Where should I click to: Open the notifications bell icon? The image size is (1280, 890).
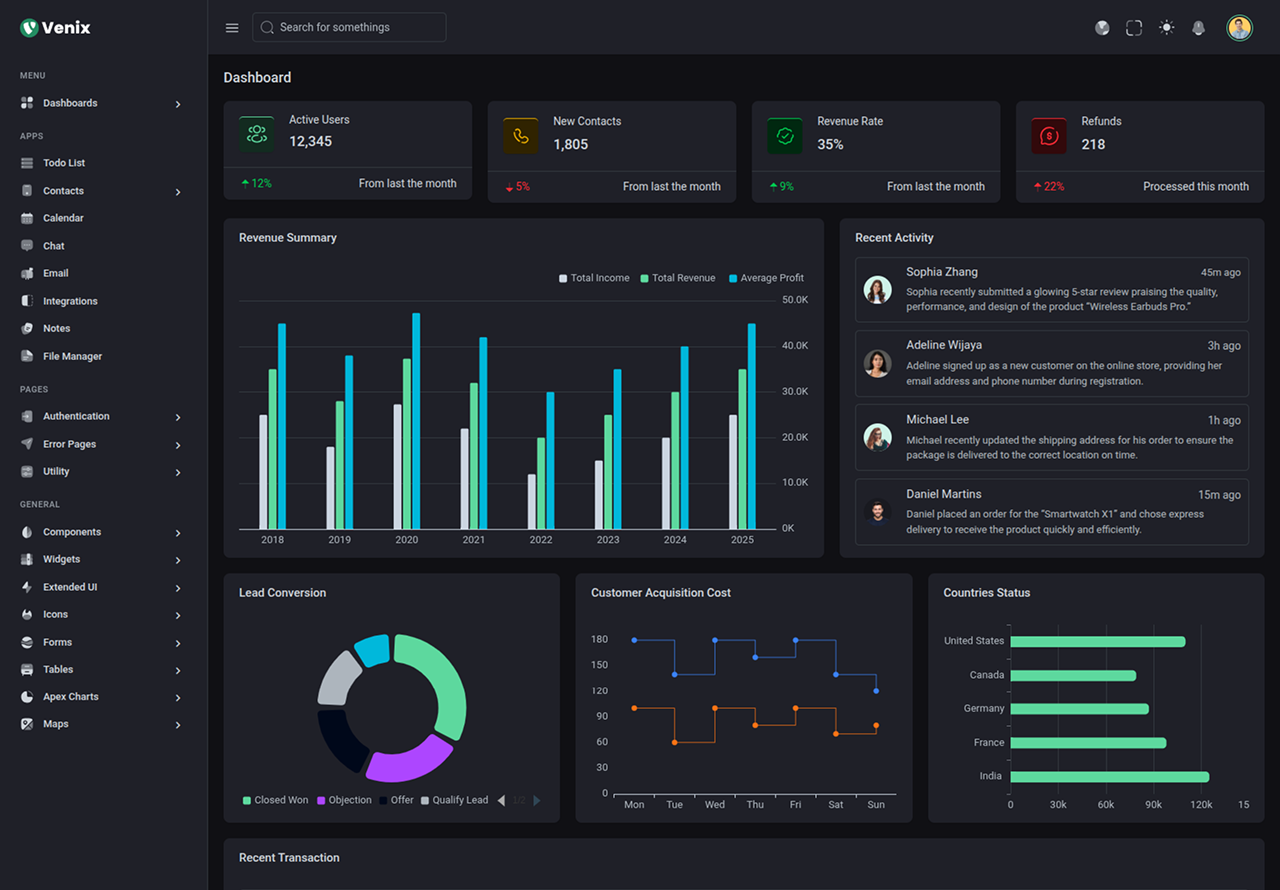tap(1198, 28)
